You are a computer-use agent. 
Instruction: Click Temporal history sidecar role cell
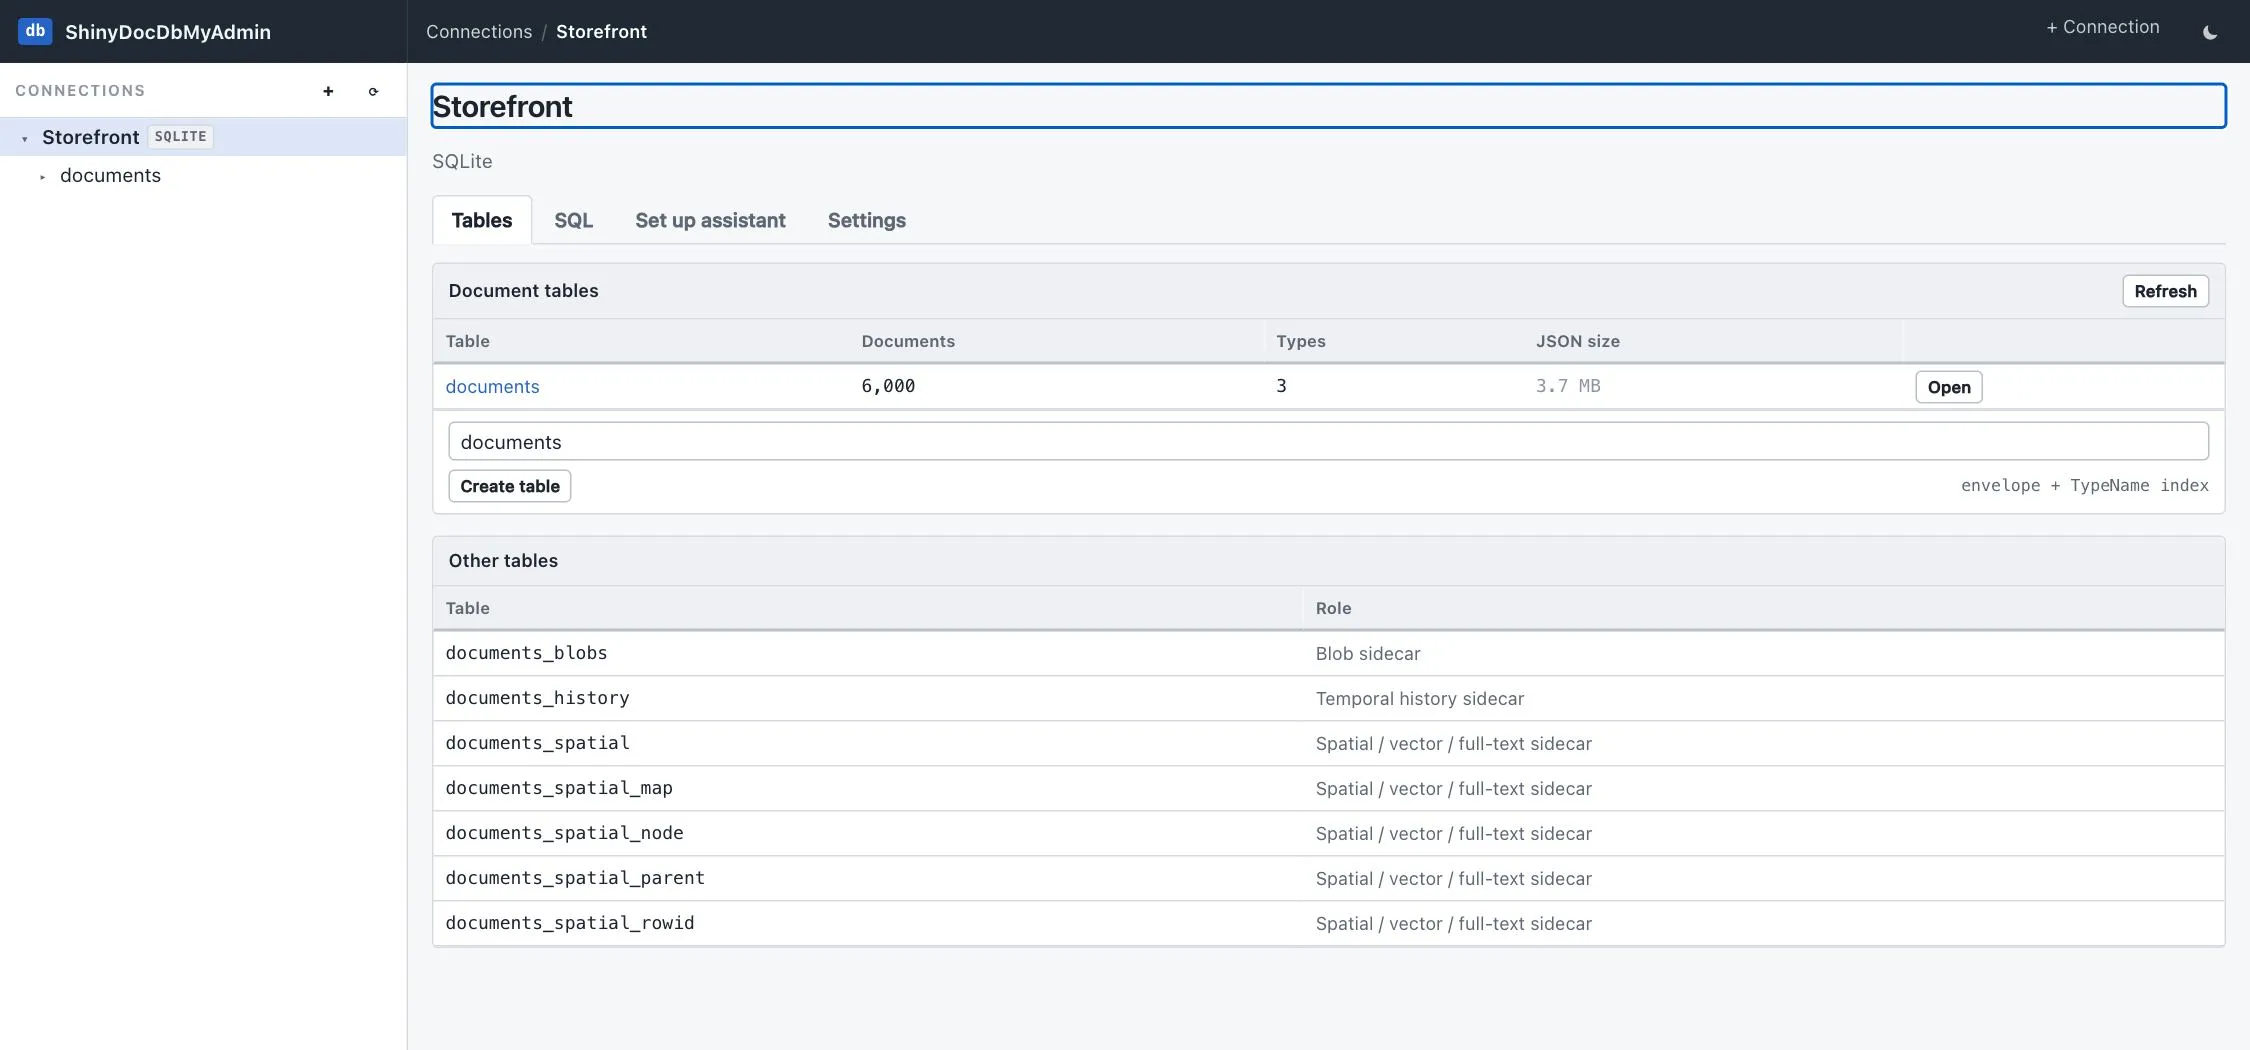tap(1419, 698)
